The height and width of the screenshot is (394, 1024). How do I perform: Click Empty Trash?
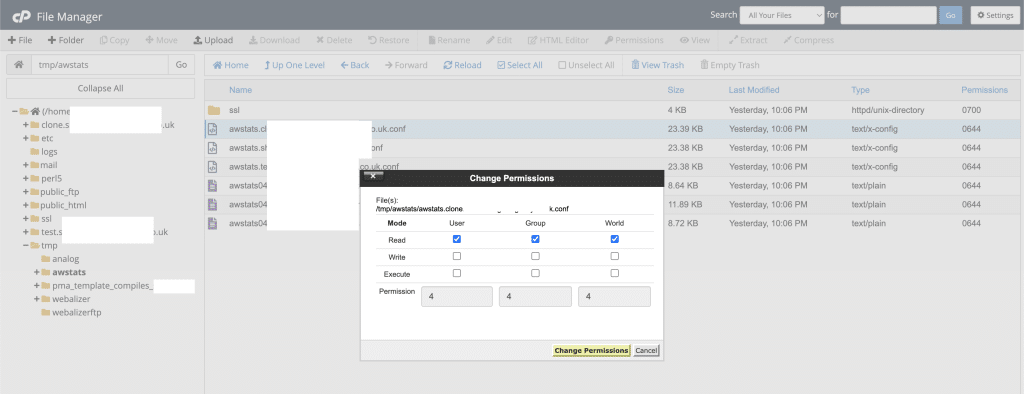tap(729, 65)
